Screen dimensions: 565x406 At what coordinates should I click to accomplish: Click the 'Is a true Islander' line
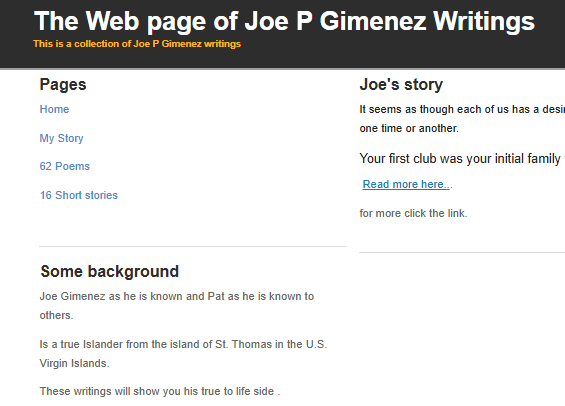(183, 344)
